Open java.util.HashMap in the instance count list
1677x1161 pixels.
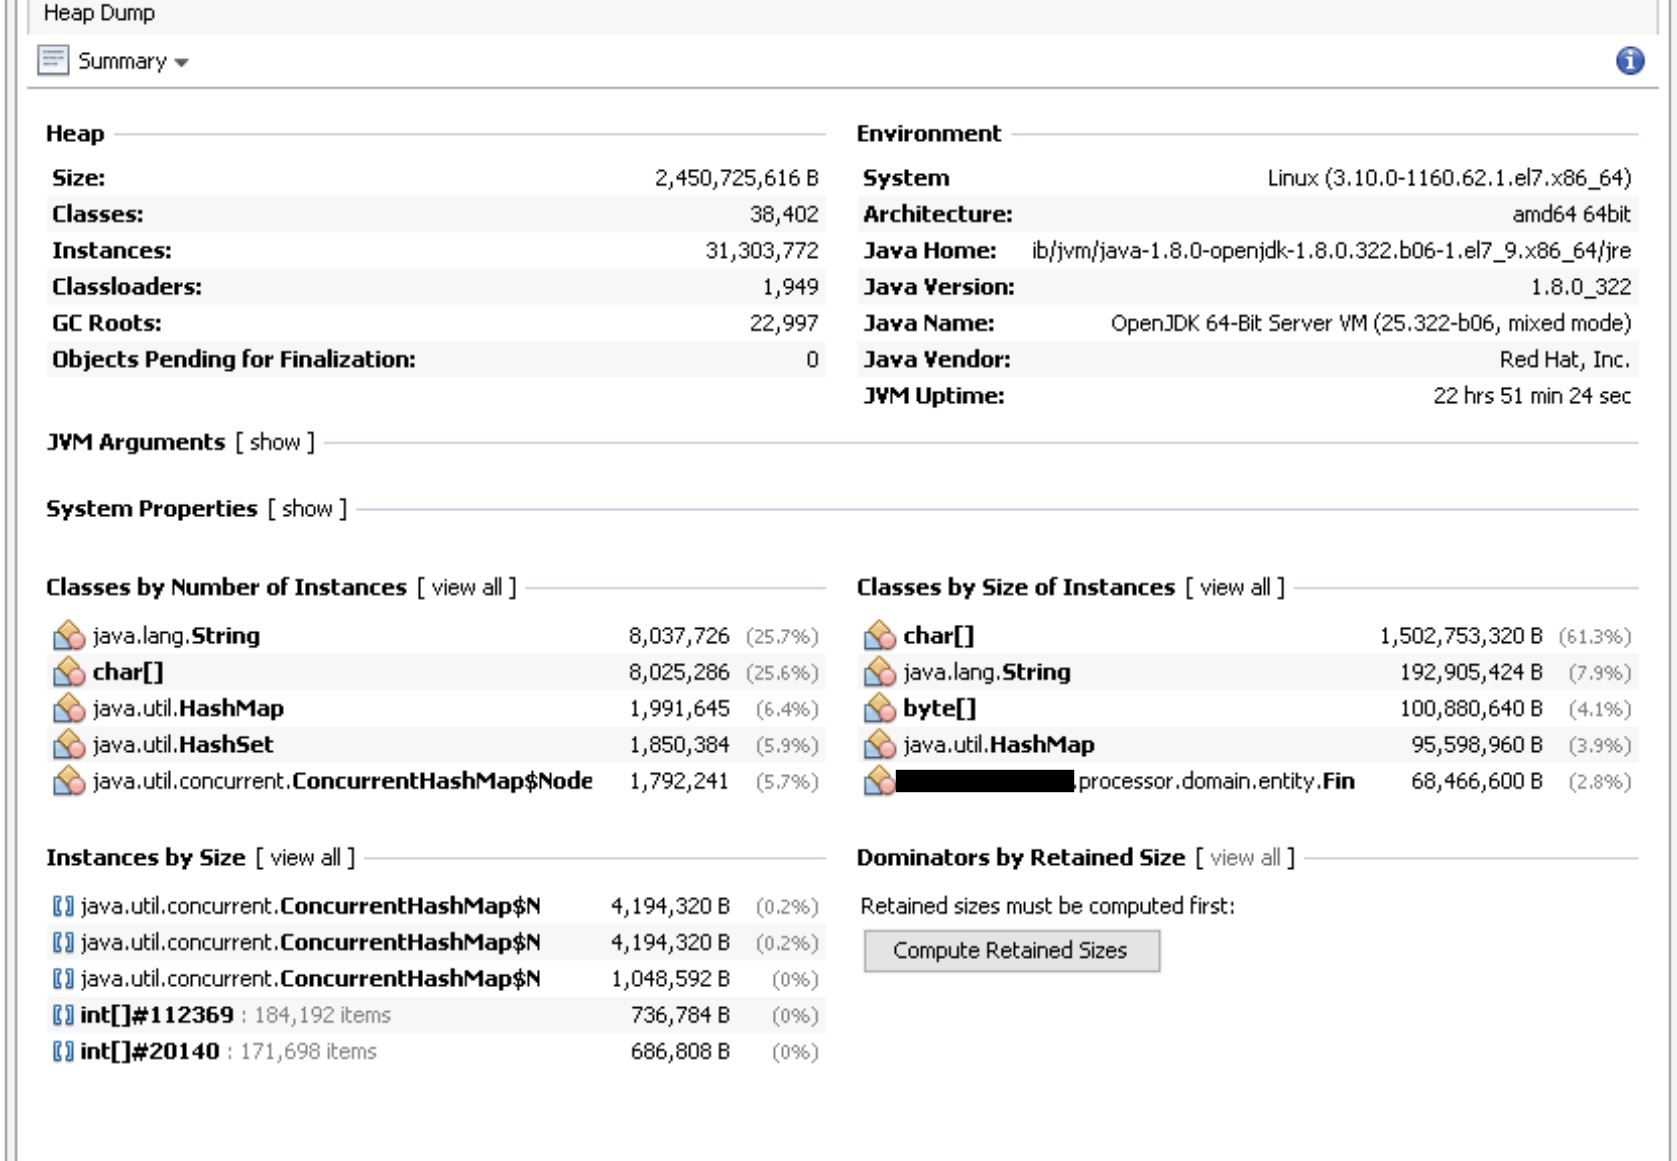tap(188, 709)
